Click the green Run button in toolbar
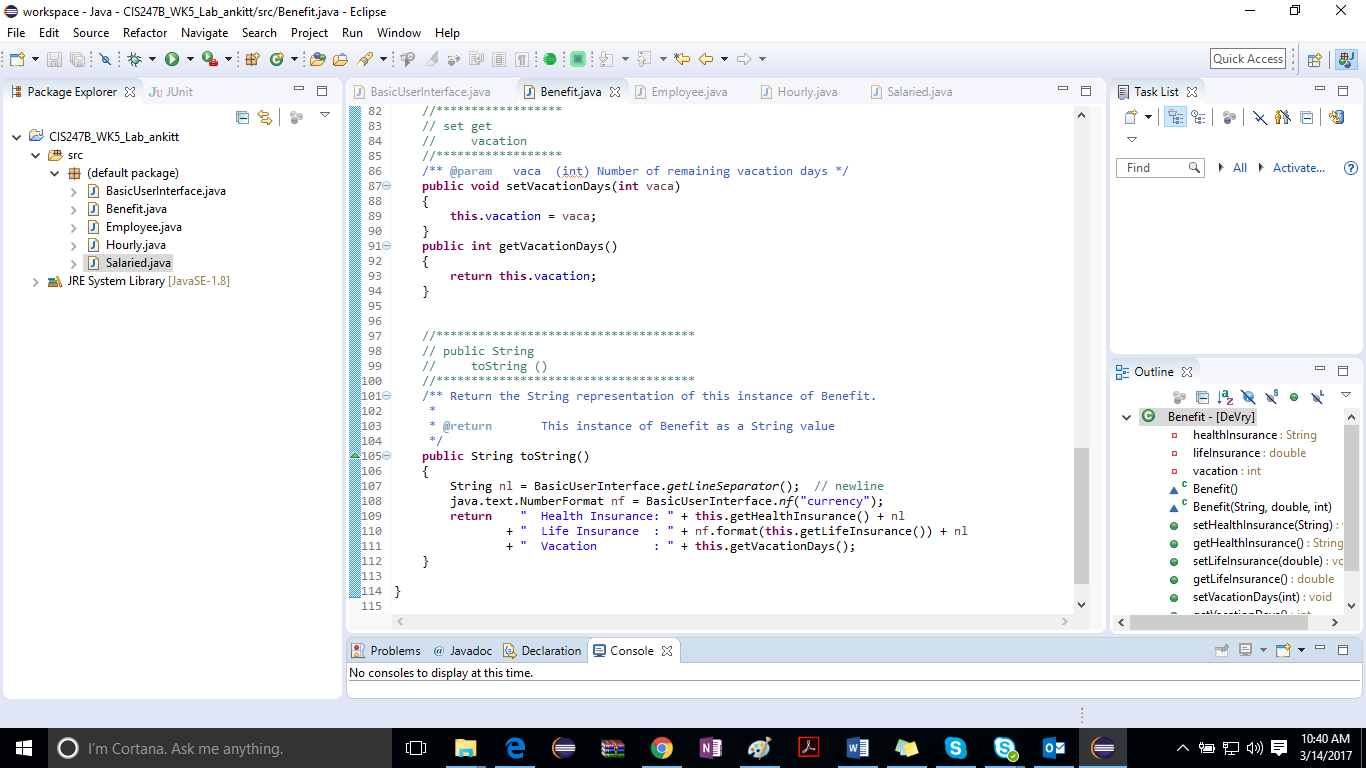Screen dimensions: 1366x768 tap(172, 59)
